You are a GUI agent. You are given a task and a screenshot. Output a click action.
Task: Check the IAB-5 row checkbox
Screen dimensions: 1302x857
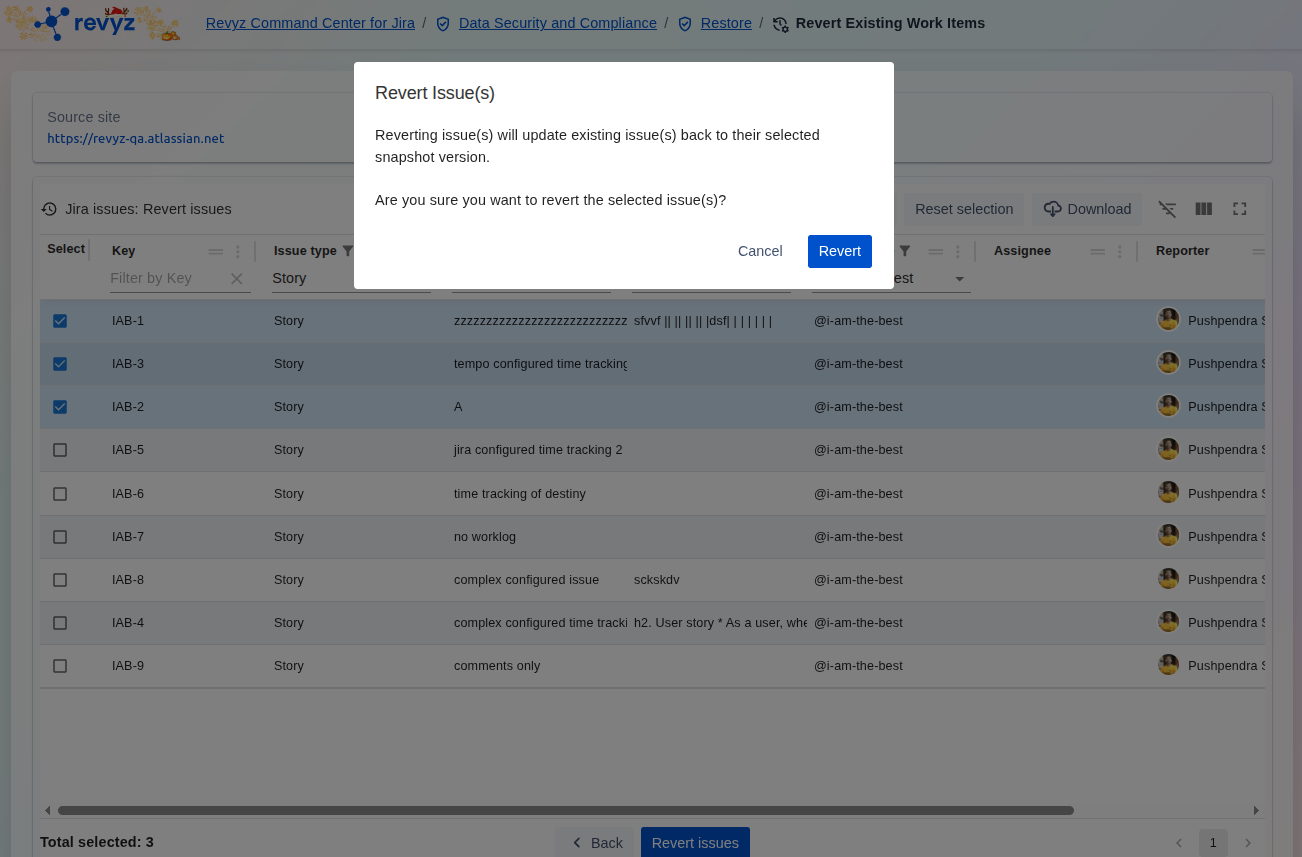pyautogui.click(x=60, y=450)
